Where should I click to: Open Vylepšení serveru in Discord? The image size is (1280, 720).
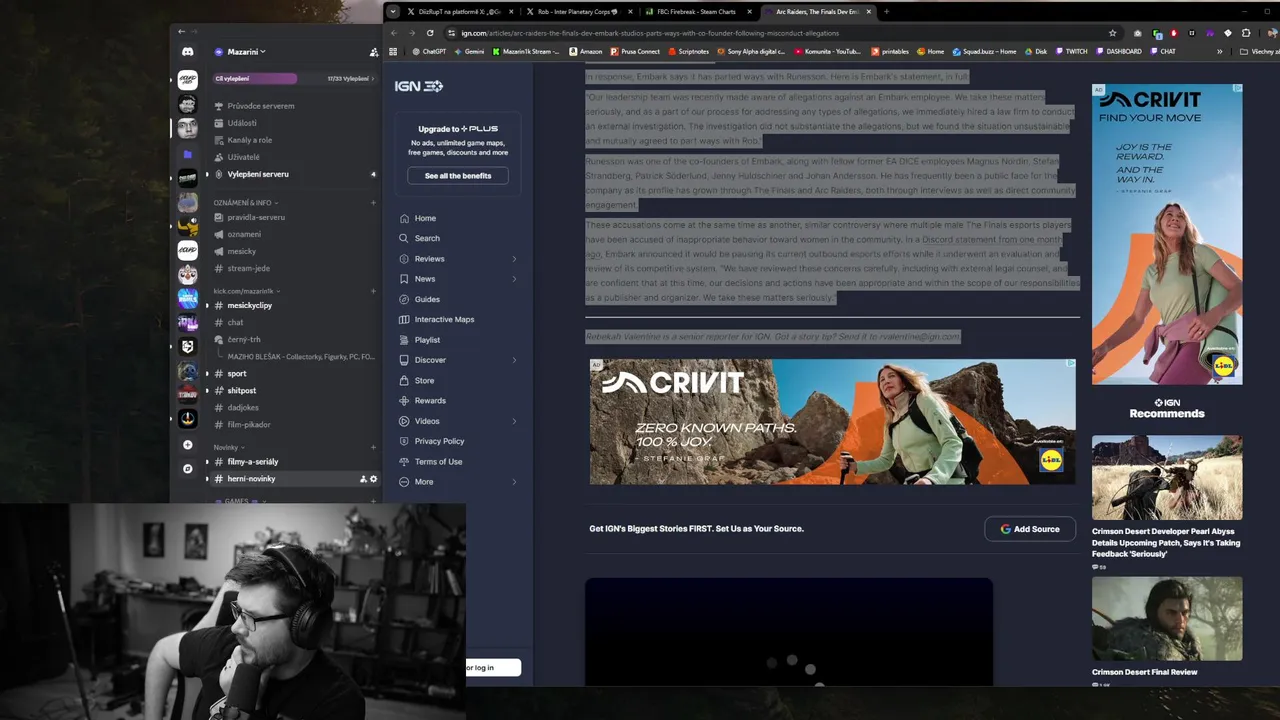(258, 174)
